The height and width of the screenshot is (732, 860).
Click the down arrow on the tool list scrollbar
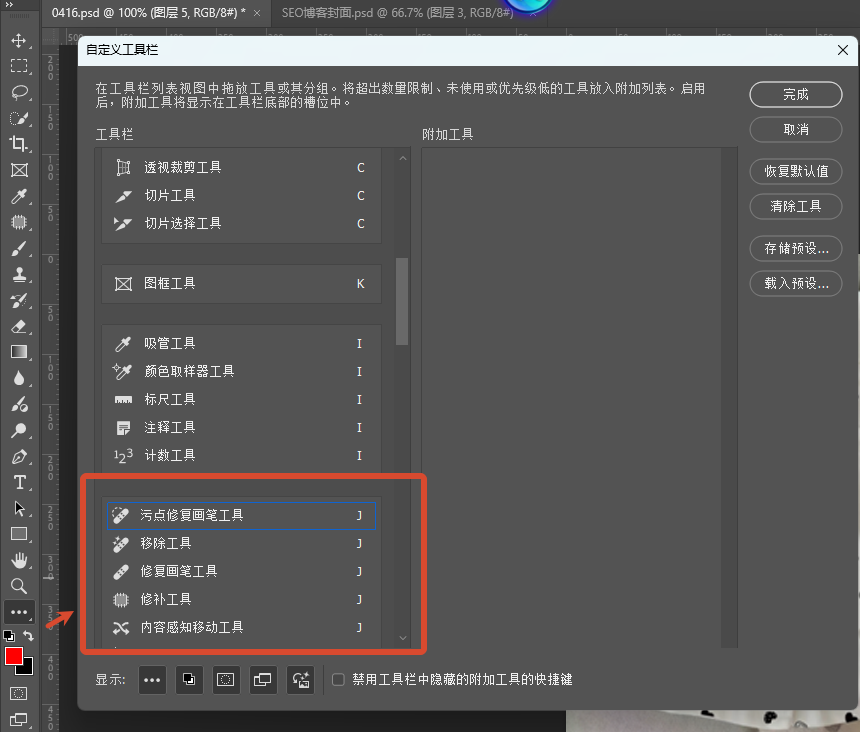[x=402, y=637]
